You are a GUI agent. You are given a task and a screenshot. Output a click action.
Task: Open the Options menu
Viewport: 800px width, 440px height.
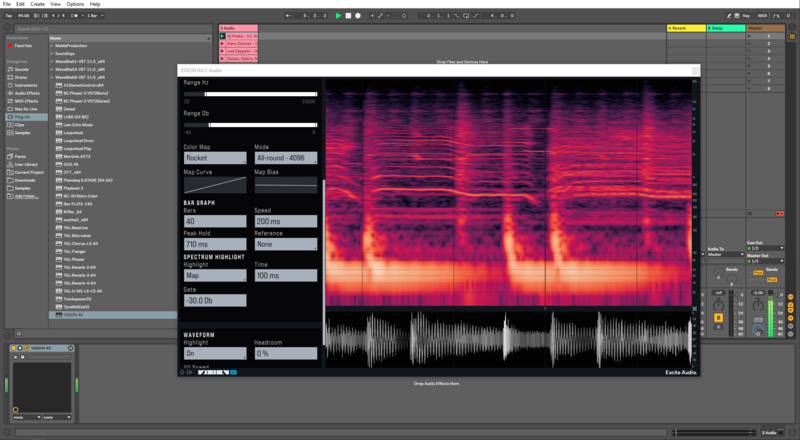coord(77,4)
